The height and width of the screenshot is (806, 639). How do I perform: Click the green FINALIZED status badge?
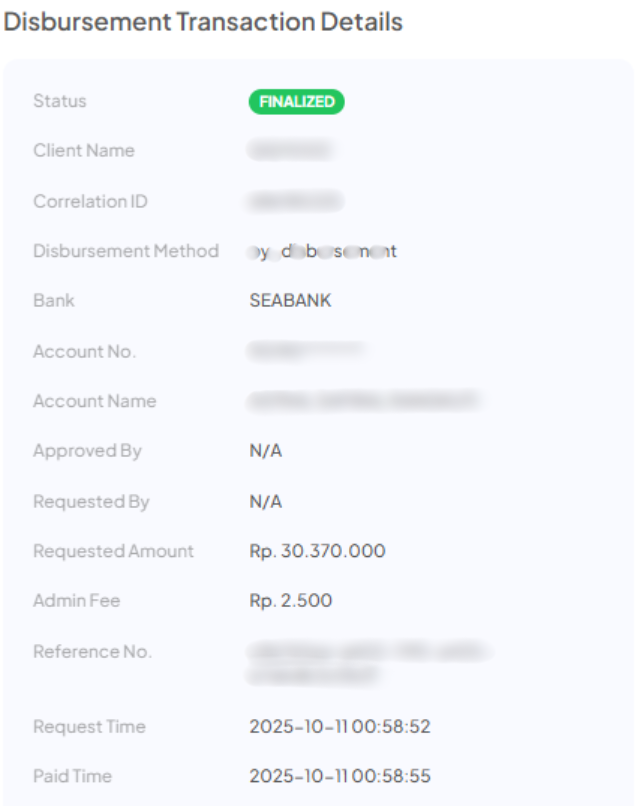(x=296, y=101)
